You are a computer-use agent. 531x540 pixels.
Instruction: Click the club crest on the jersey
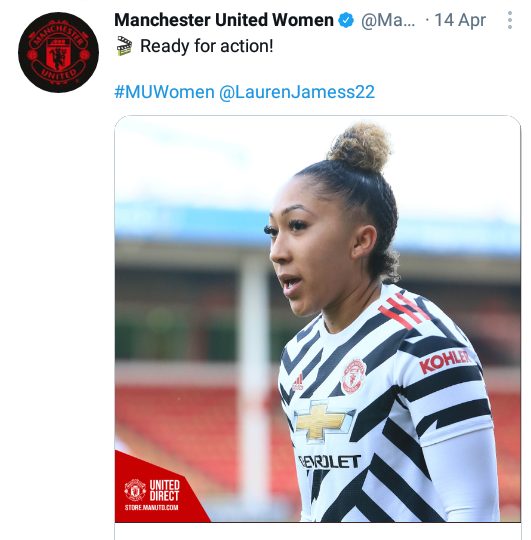click(353, 376)
